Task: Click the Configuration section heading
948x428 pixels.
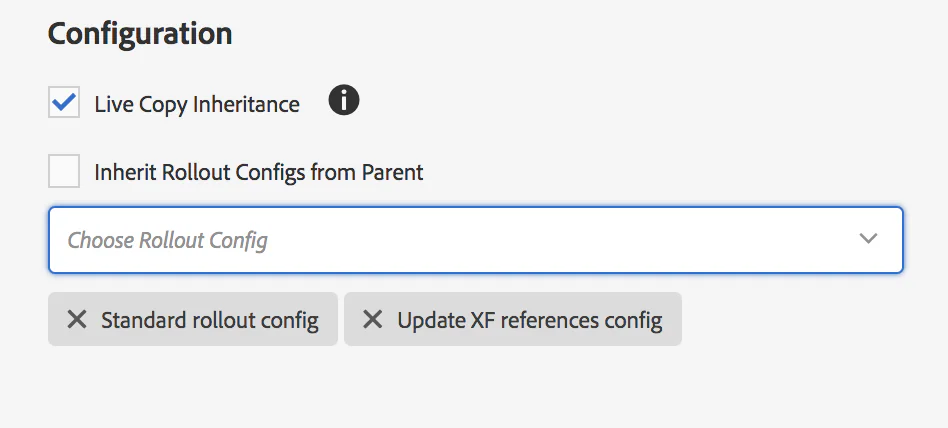Action: (140, 33)
